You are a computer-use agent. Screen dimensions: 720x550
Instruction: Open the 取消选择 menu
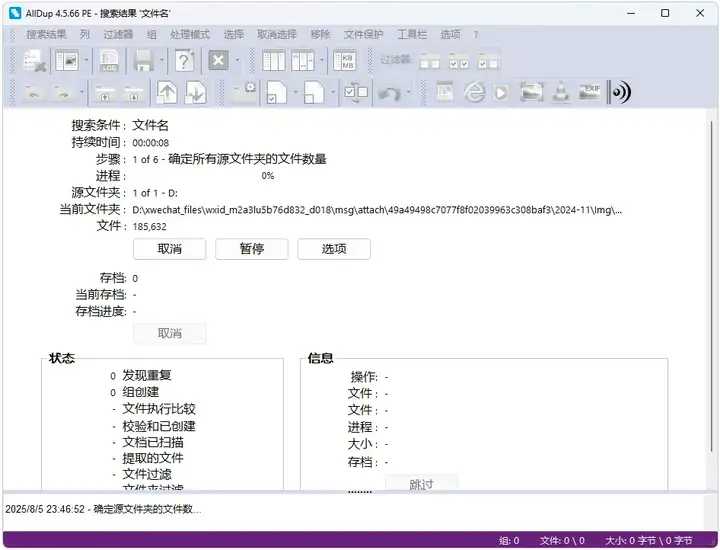[x=277, y=34]
